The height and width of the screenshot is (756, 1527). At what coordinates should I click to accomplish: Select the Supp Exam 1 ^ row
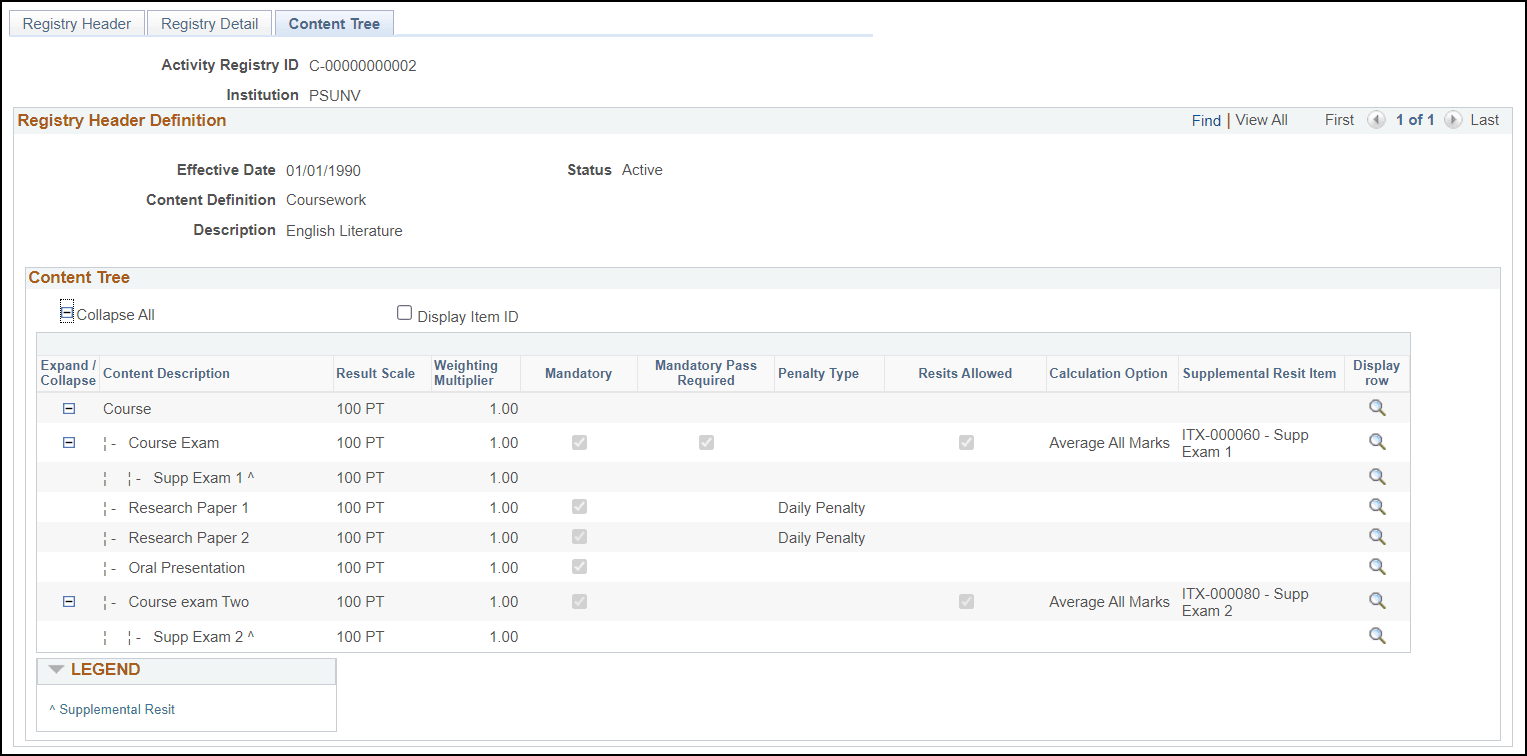[723, 477]
